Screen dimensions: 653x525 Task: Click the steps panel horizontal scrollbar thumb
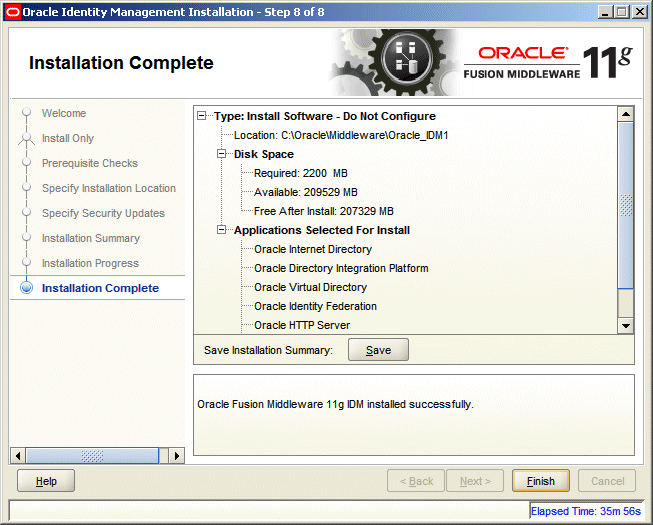click(x=92, y=456)
